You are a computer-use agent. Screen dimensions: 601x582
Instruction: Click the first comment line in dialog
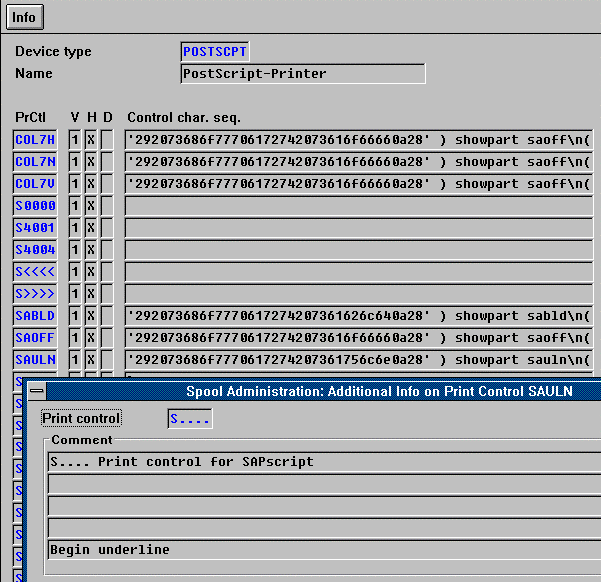(x=324, y=462)
